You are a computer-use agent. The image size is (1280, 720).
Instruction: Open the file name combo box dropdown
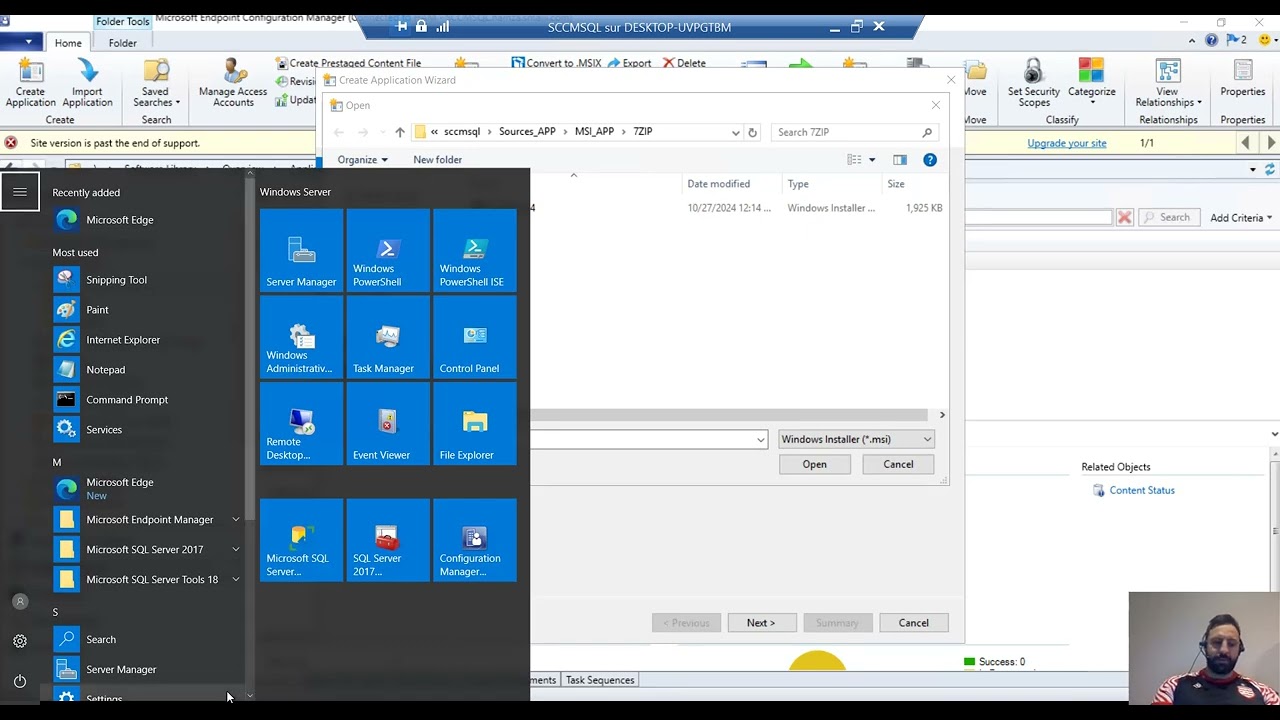click(x=761, y=440)
